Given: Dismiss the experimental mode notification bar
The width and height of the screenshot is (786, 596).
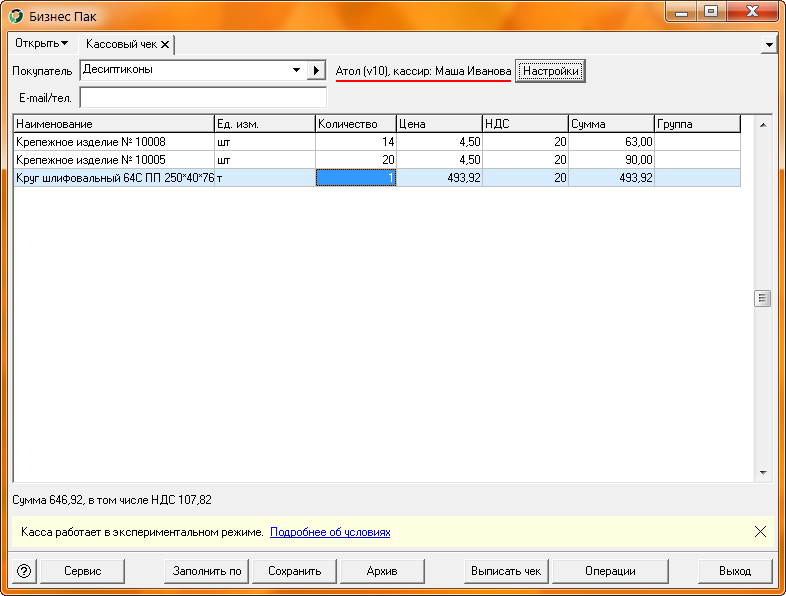Looking at the screenshot, I should [760, 532].
